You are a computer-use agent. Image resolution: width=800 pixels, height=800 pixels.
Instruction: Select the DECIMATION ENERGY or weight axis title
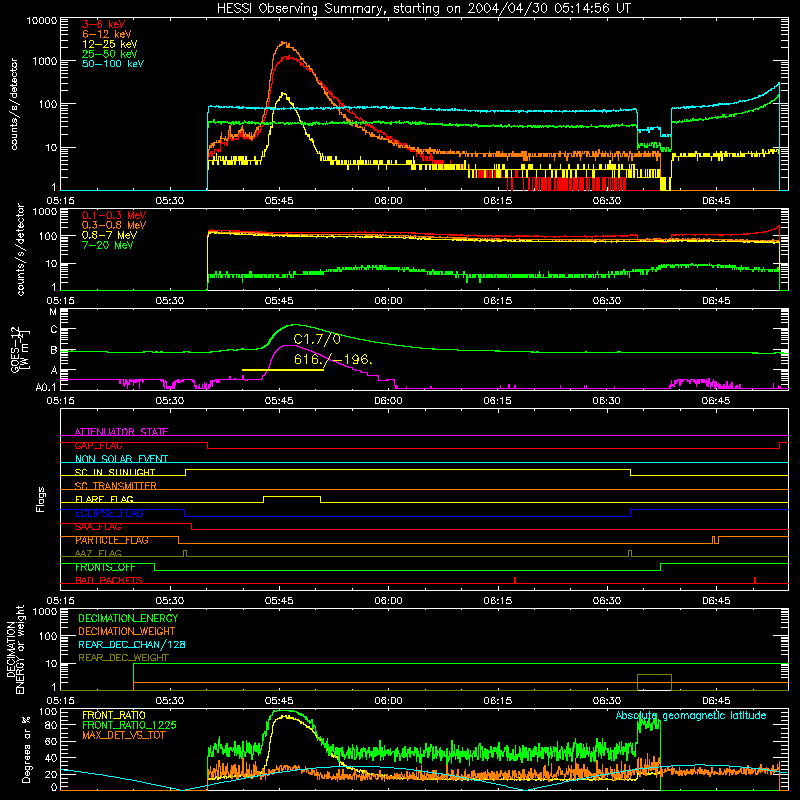(15, 649)
